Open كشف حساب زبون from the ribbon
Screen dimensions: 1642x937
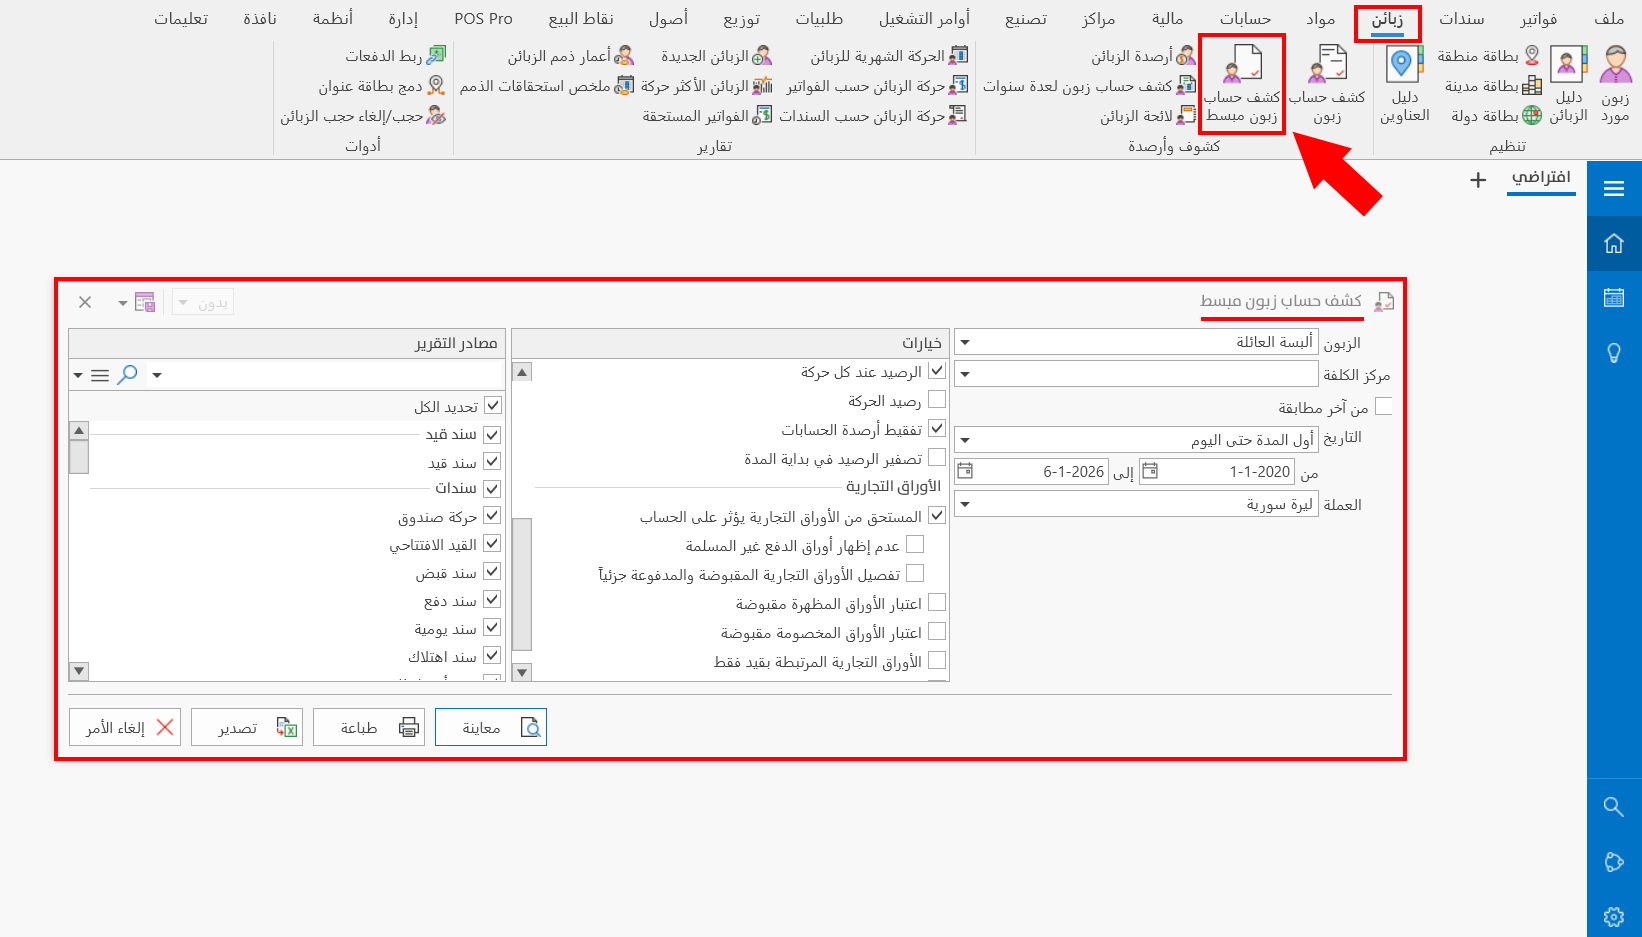(x=1329, y=85)
